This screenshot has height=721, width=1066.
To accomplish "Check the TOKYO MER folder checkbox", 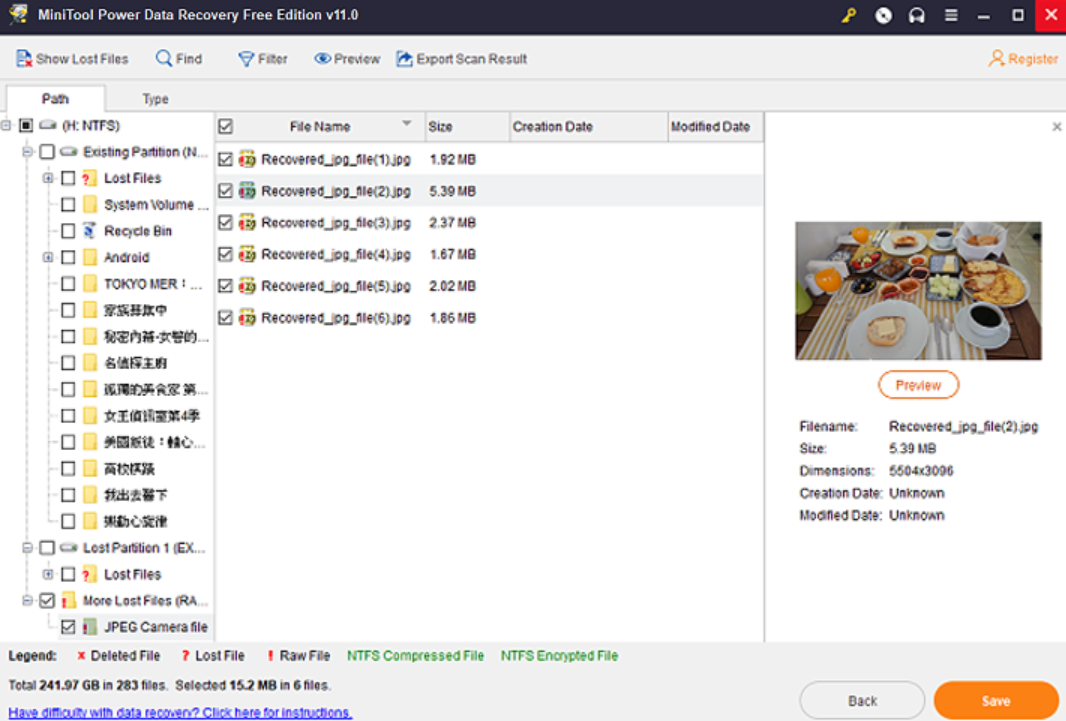I will pyautogui.click(x=68, y=284).
